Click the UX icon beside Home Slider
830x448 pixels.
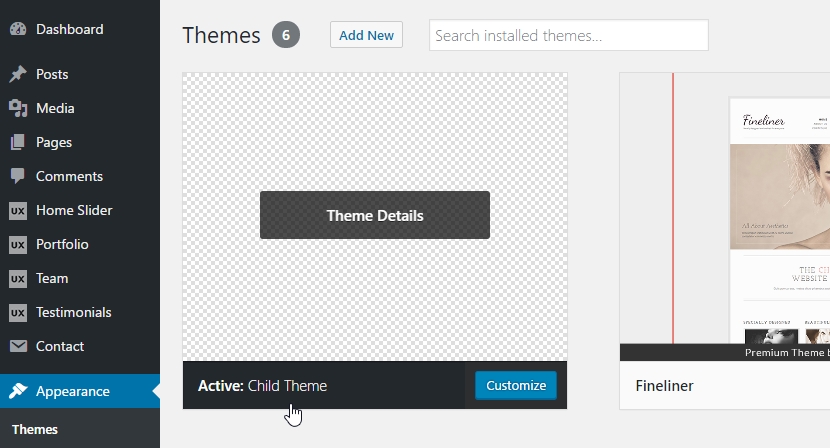point(18,210)
